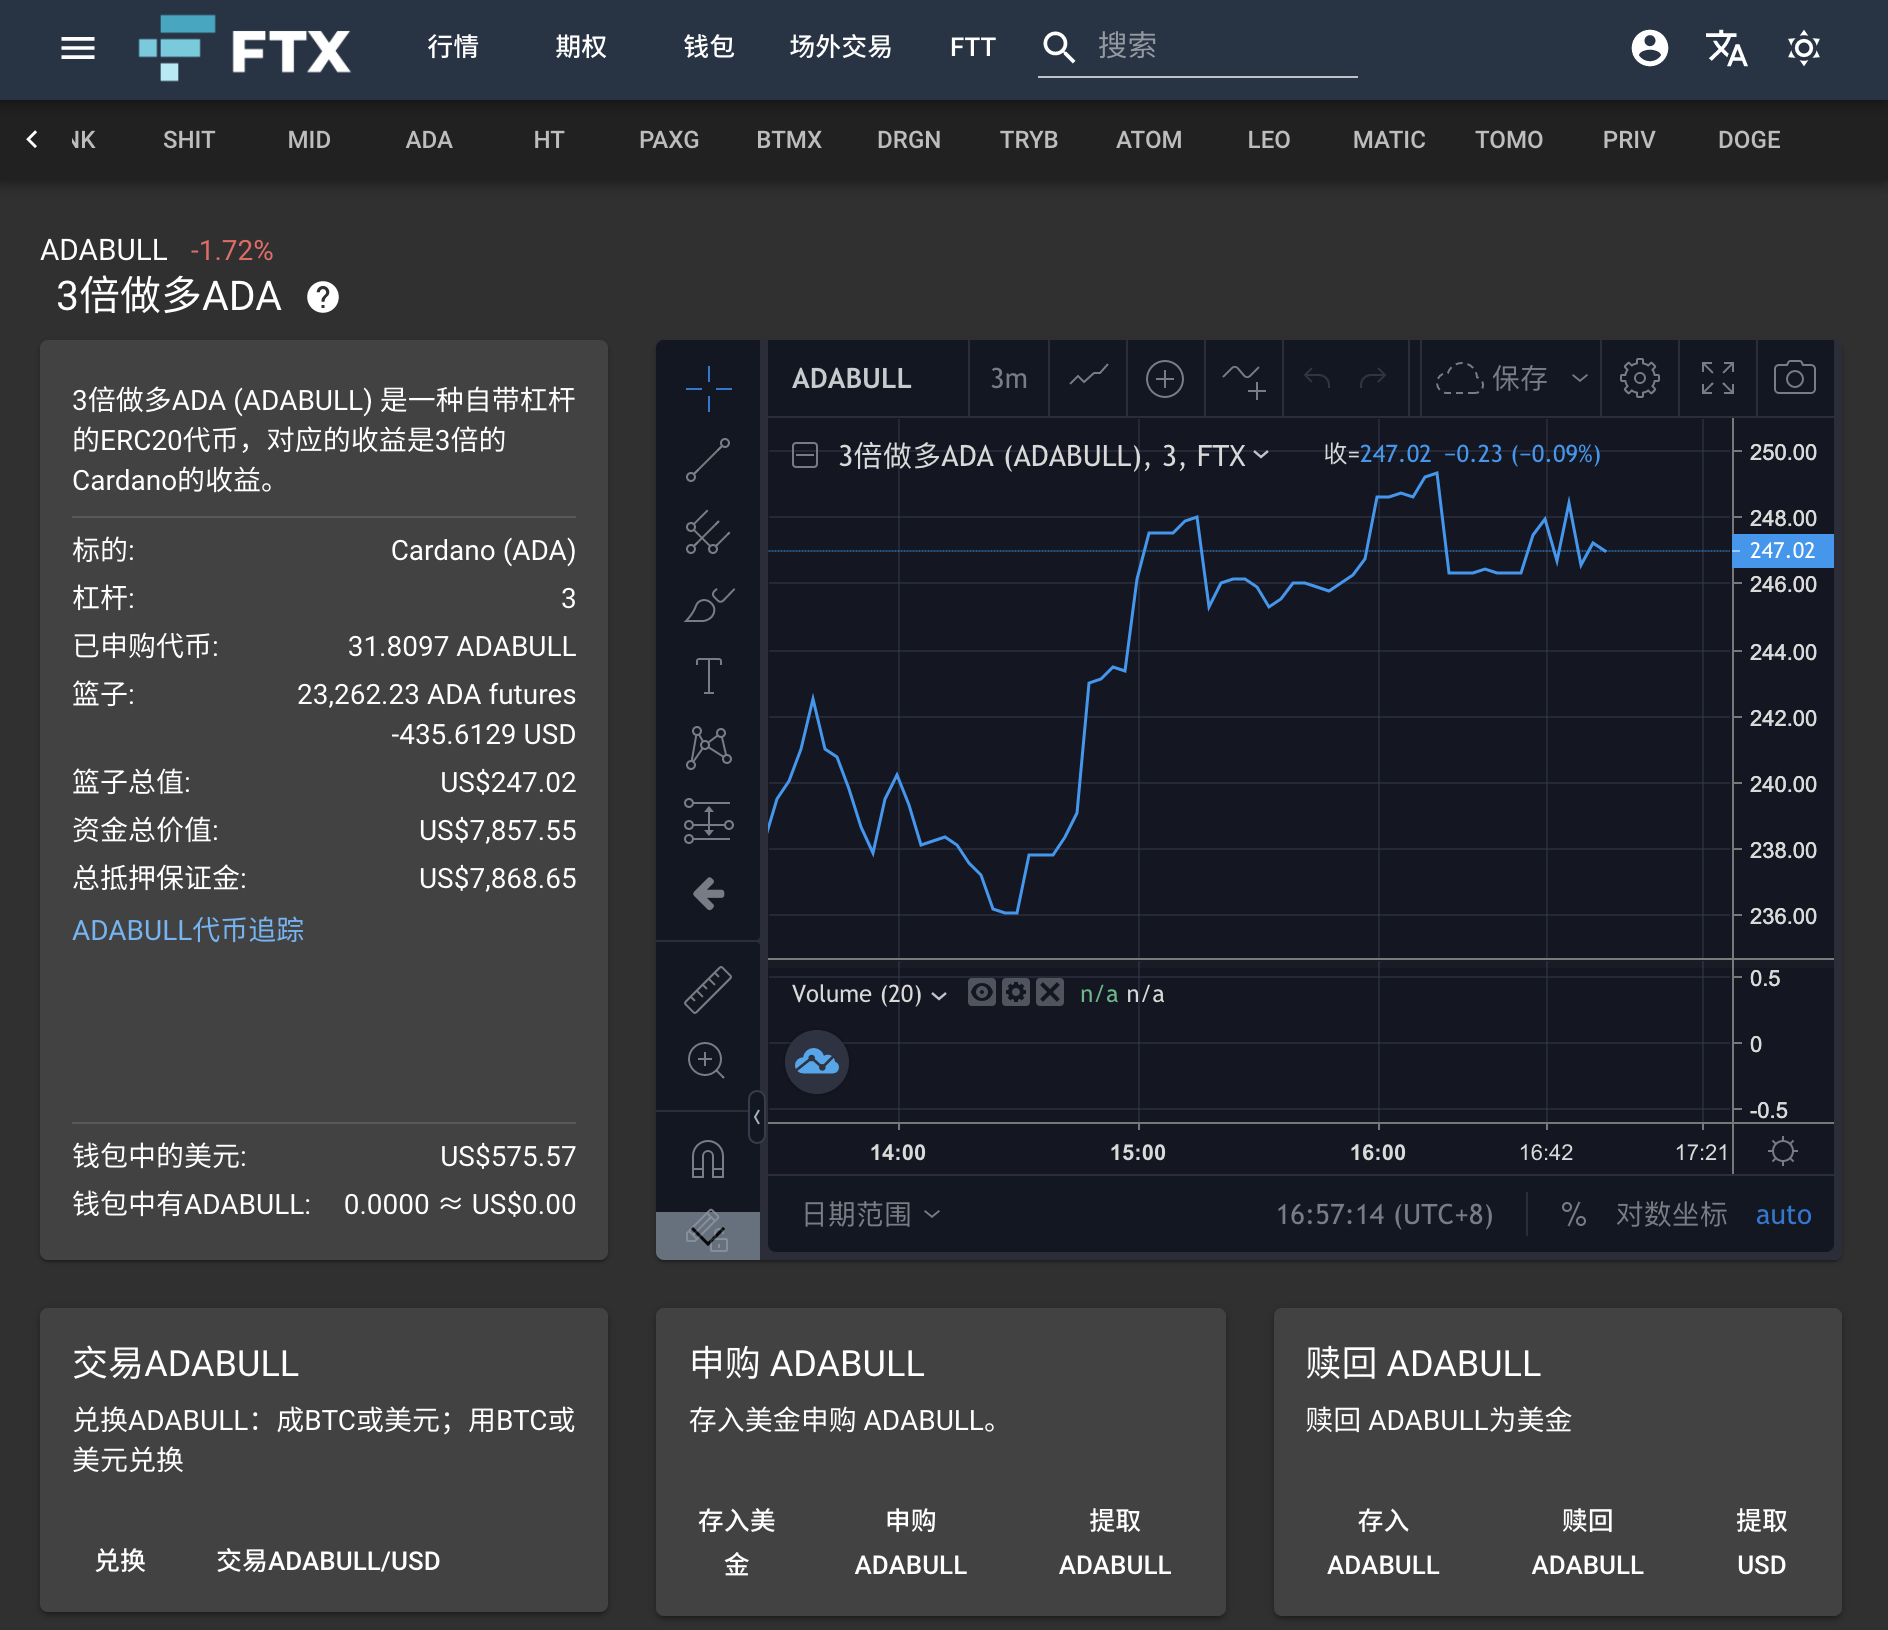Toggle stay in drawing mode pencil-lock
Image resolution: width=1888 pixels, height=1630 pixels.
tap(708, 1232)
